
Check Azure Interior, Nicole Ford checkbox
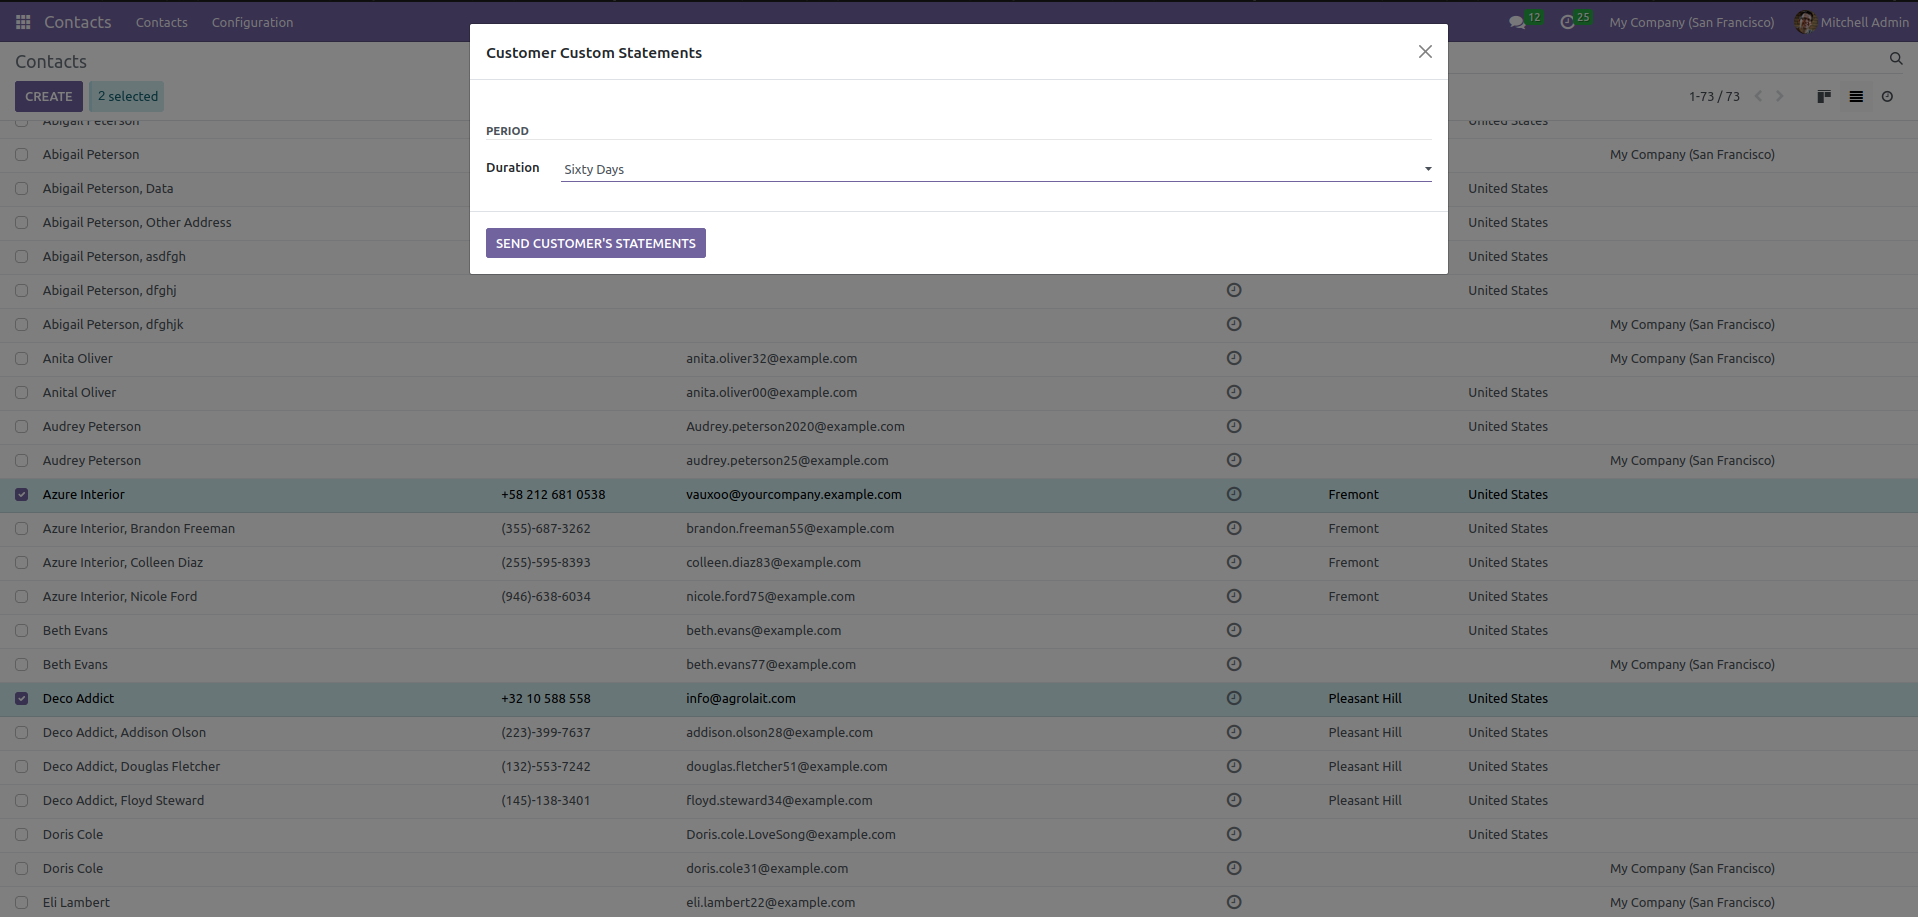pos(21,596)
